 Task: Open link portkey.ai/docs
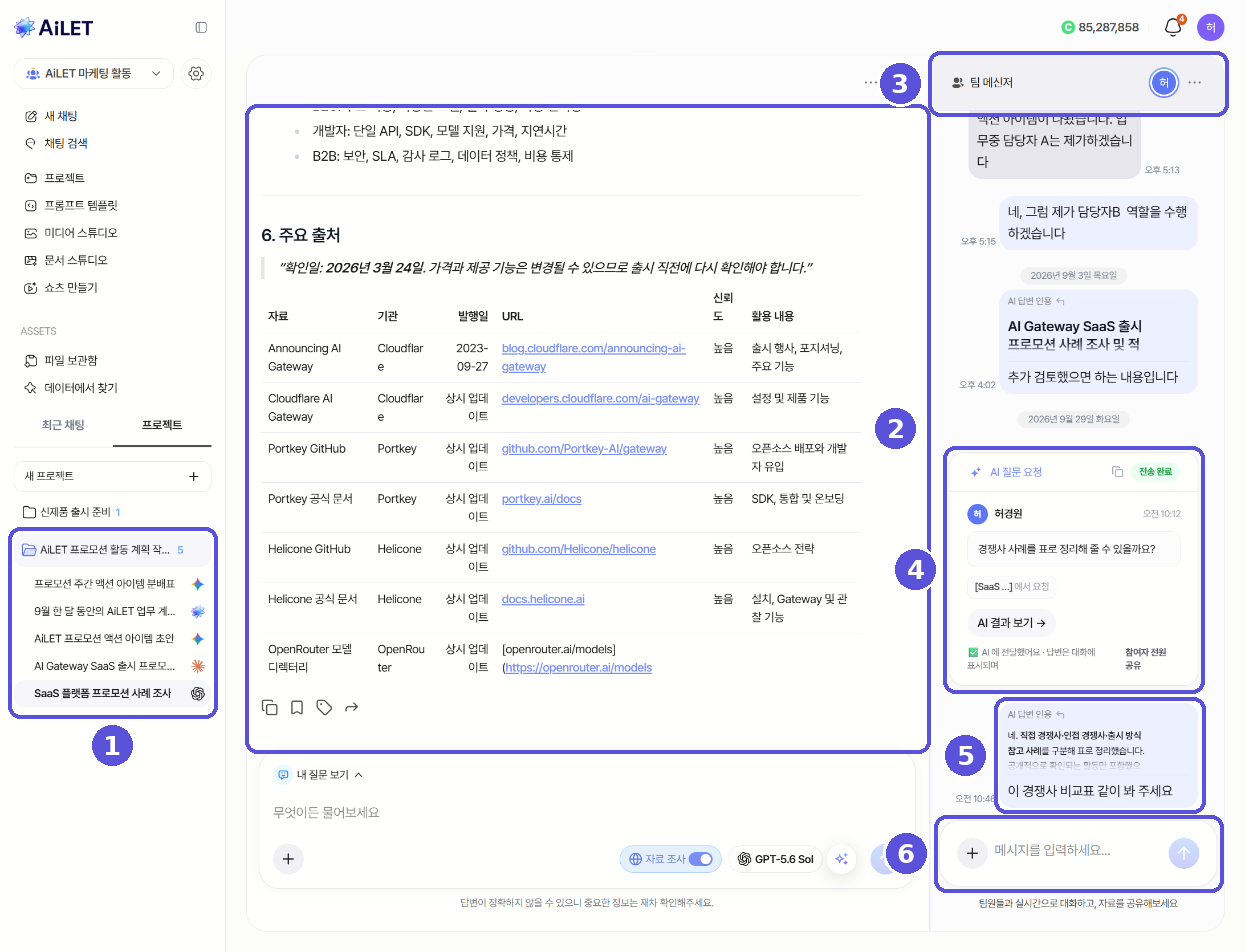pyautogui.click(x=541, y=498)
